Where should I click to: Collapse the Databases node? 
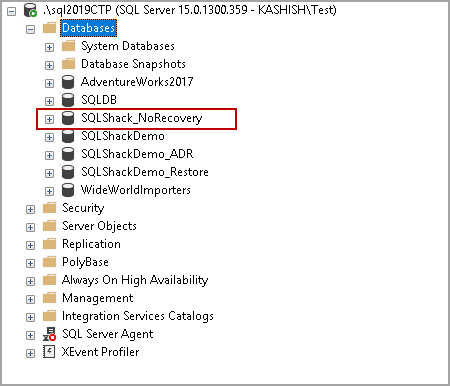pyautogui.click(x=30, y=30)
